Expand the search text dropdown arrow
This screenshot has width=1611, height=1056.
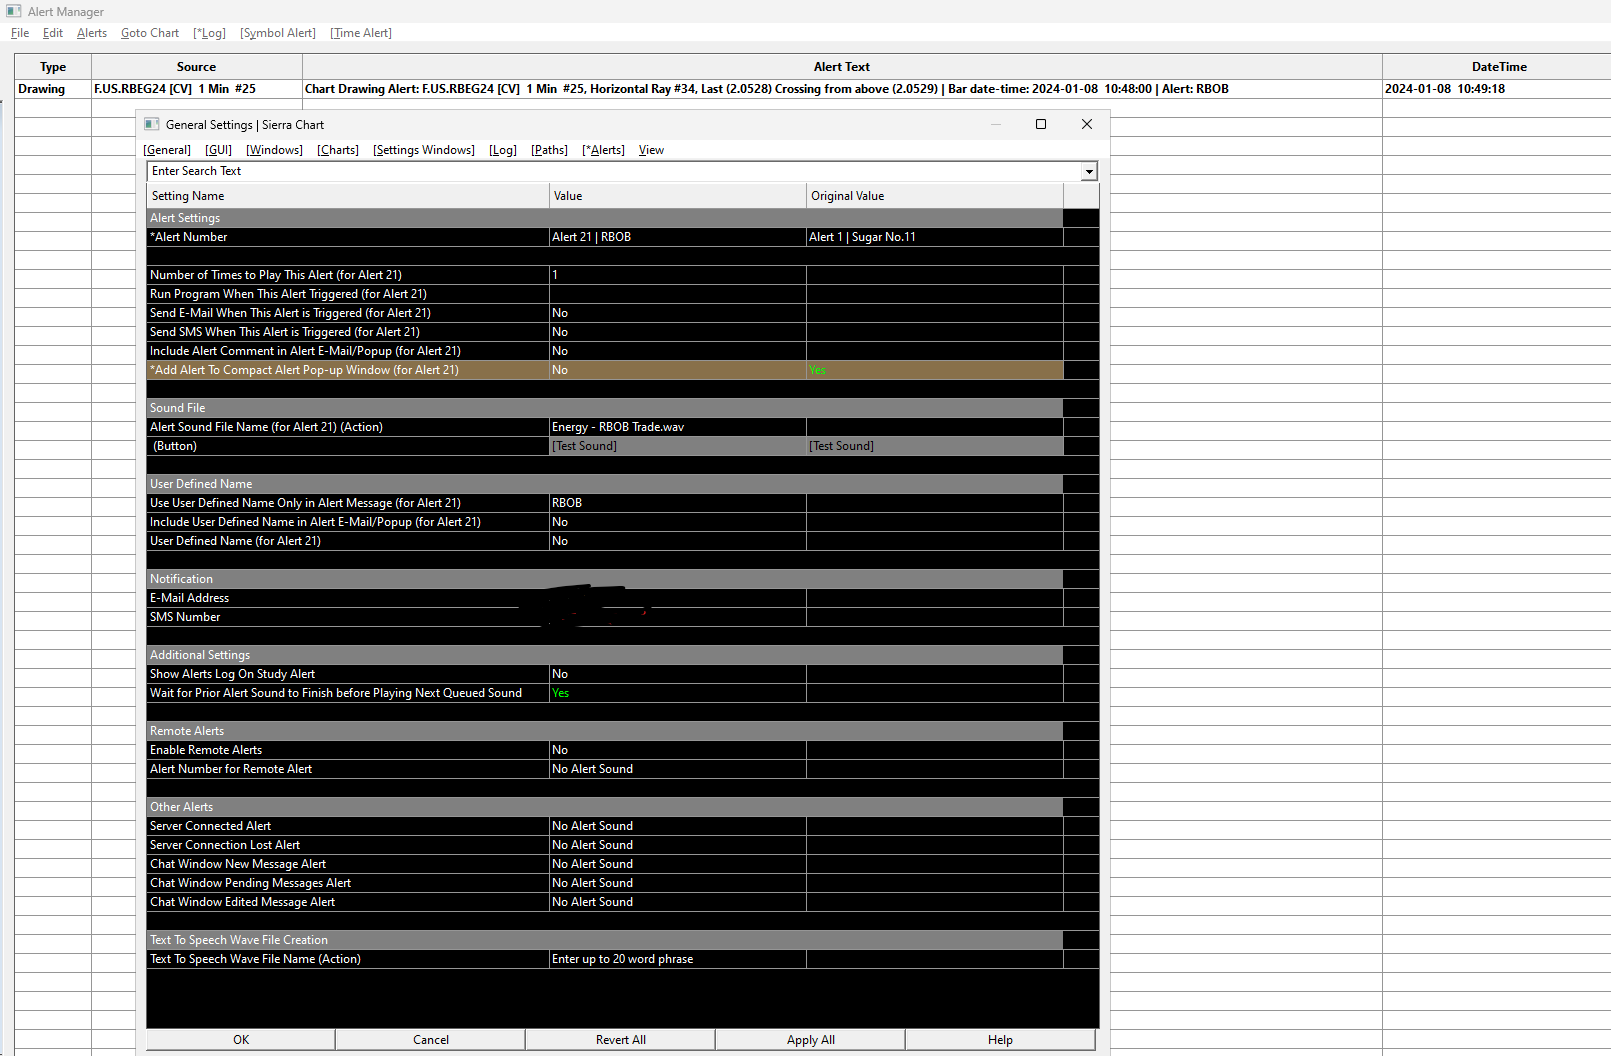pos(1089,172)
